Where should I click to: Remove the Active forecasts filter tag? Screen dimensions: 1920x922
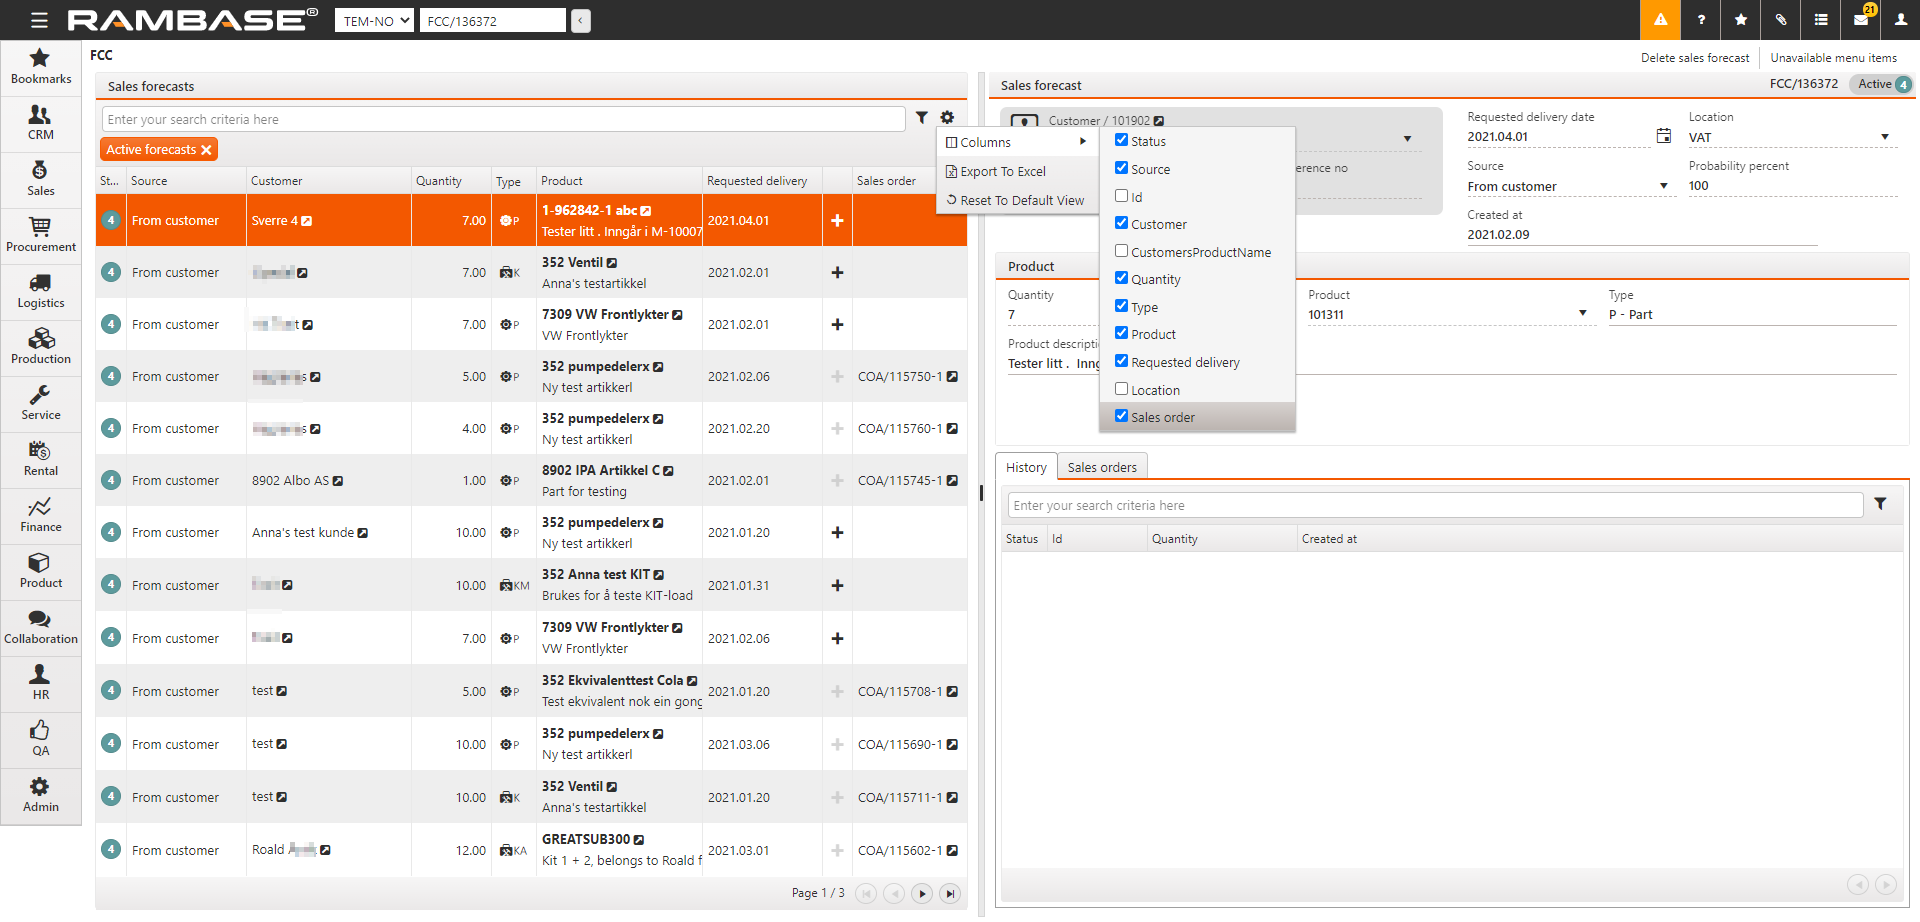pos(206,150)
